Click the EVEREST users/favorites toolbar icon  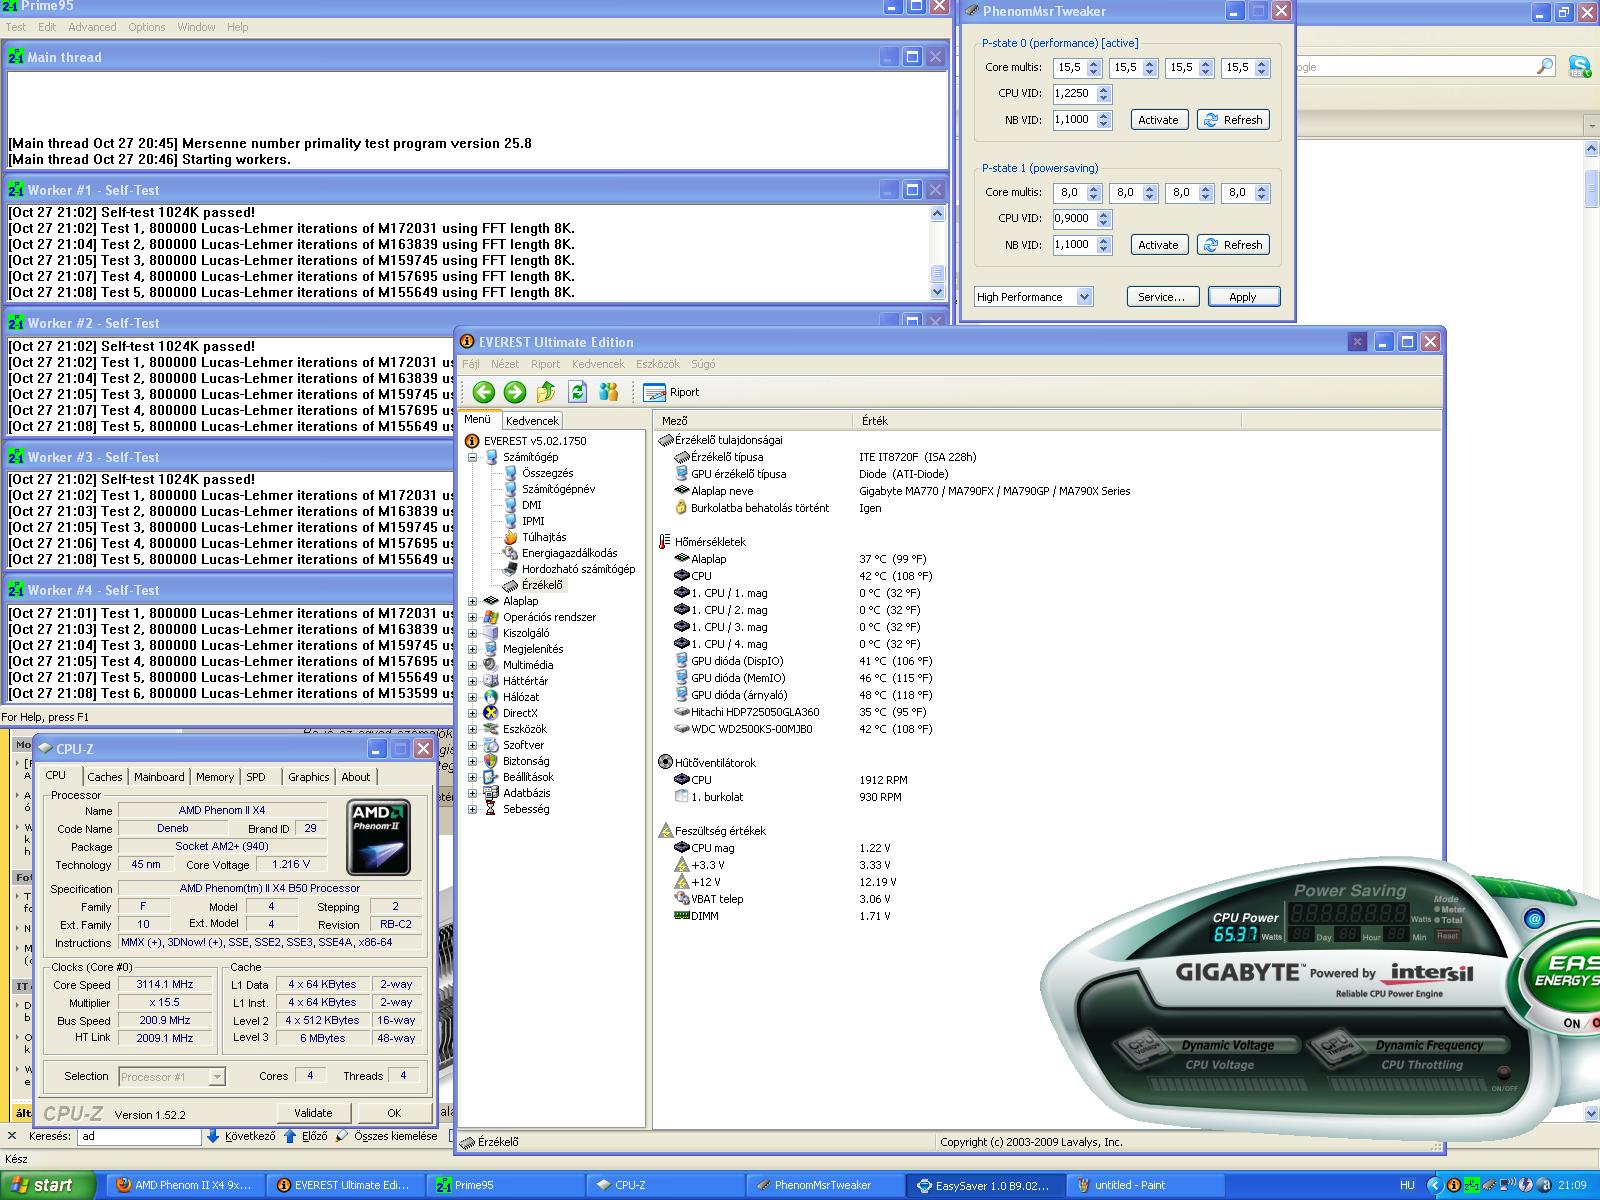coord(608,392)
